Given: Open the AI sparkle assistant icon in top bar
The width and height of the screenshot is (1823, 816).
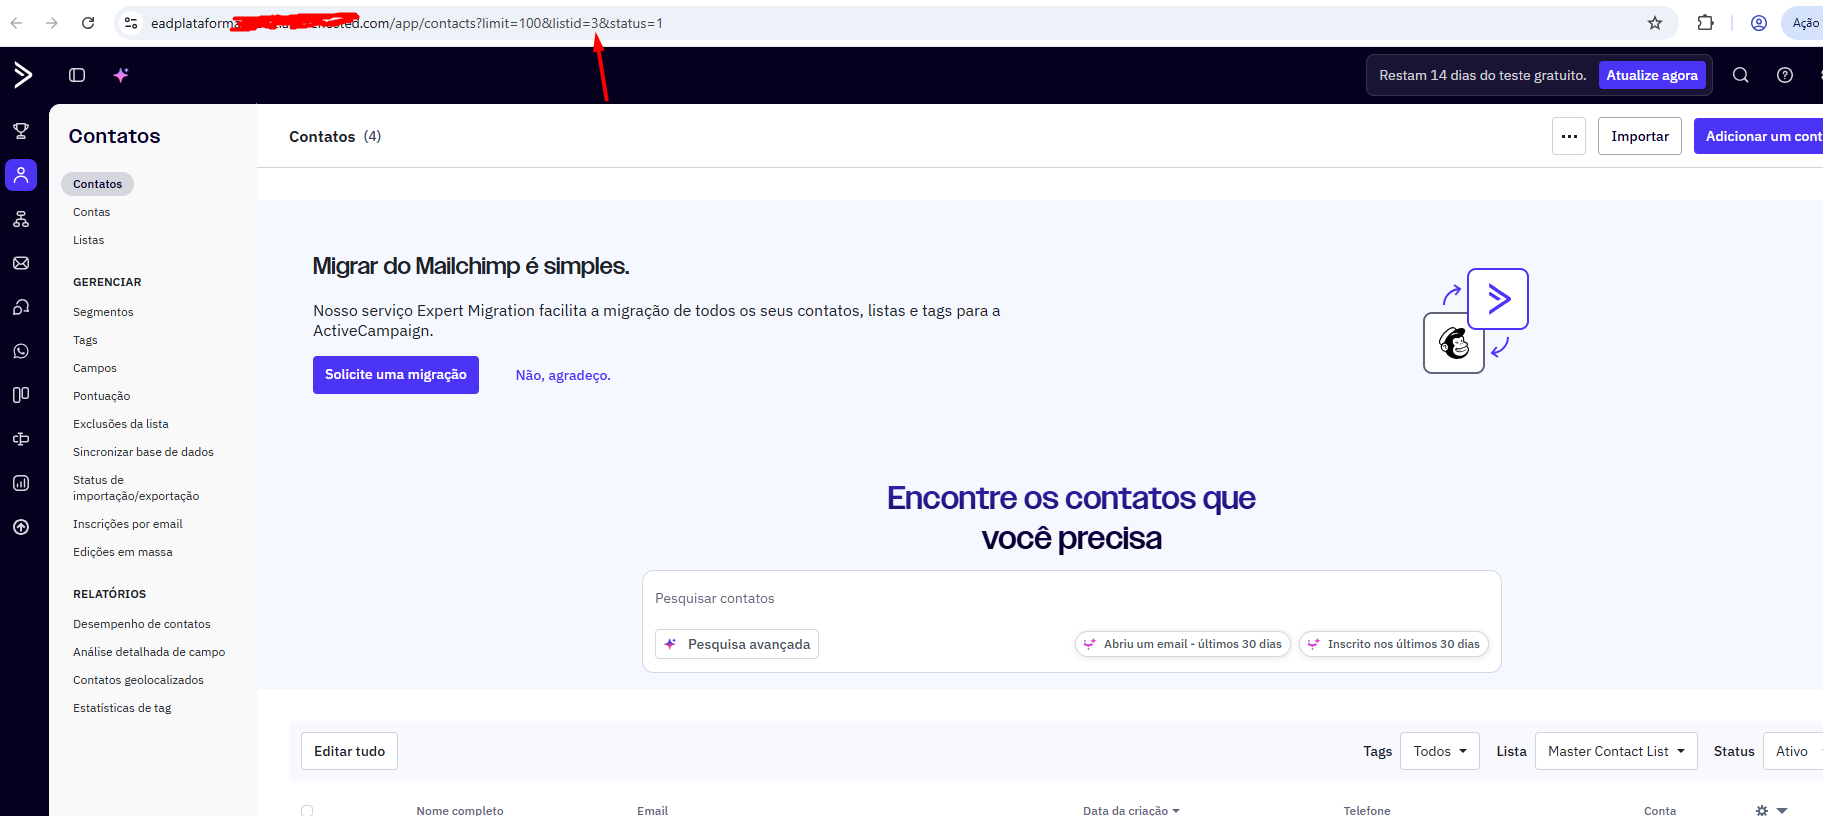Looking at the screenshot, I should (121, 75).
